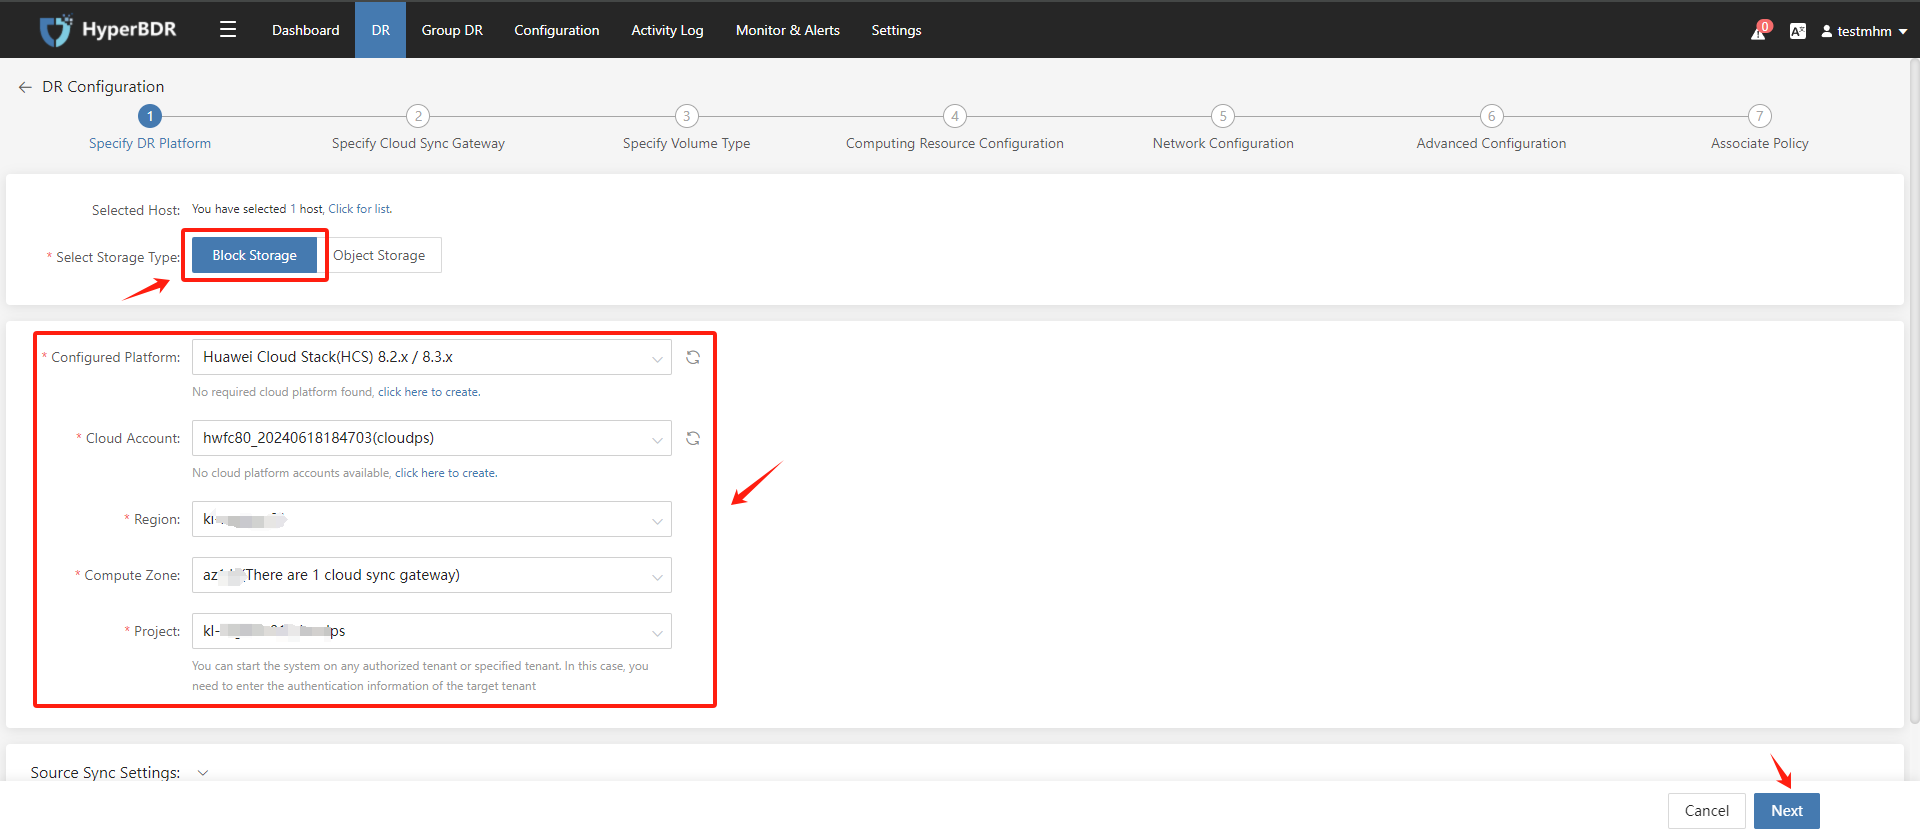Select step 3 Specify Volume Type
The width and height of the screenshot is (1920, 840).
click(x=686, y=129)
